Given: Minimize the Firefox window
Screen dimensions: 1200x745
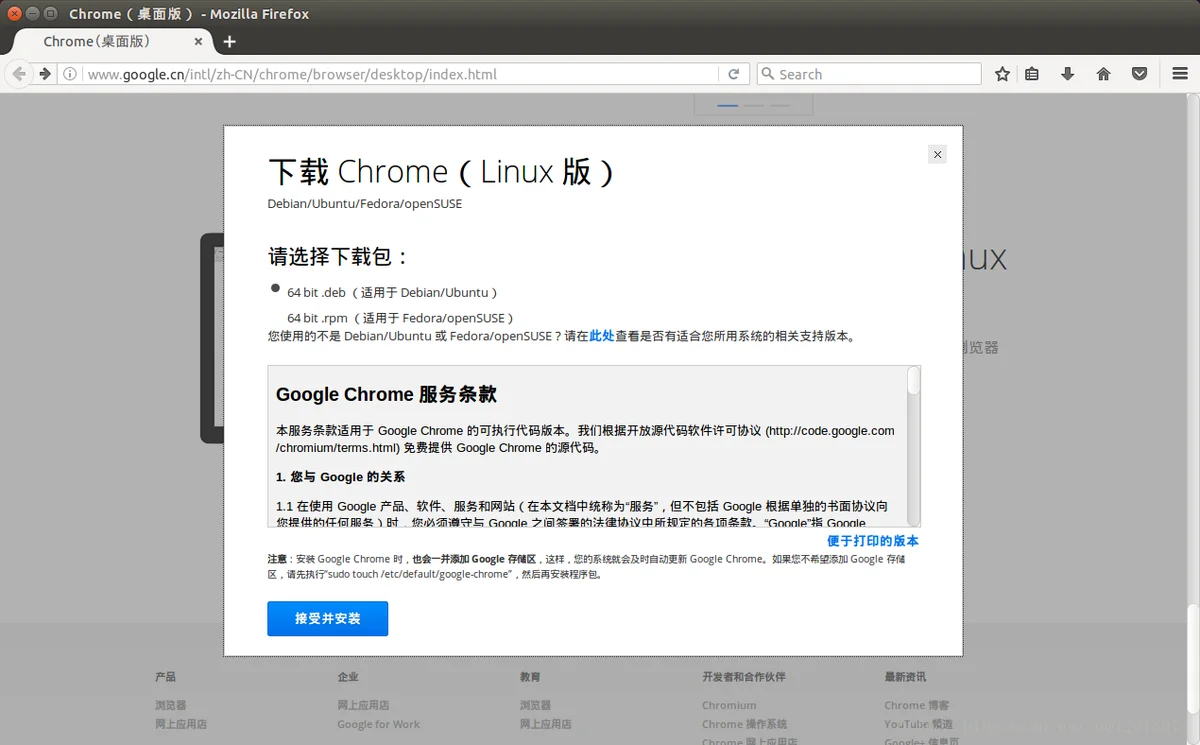Looking at the screenshot, I should pyautogui.click(x=32, y=14).
